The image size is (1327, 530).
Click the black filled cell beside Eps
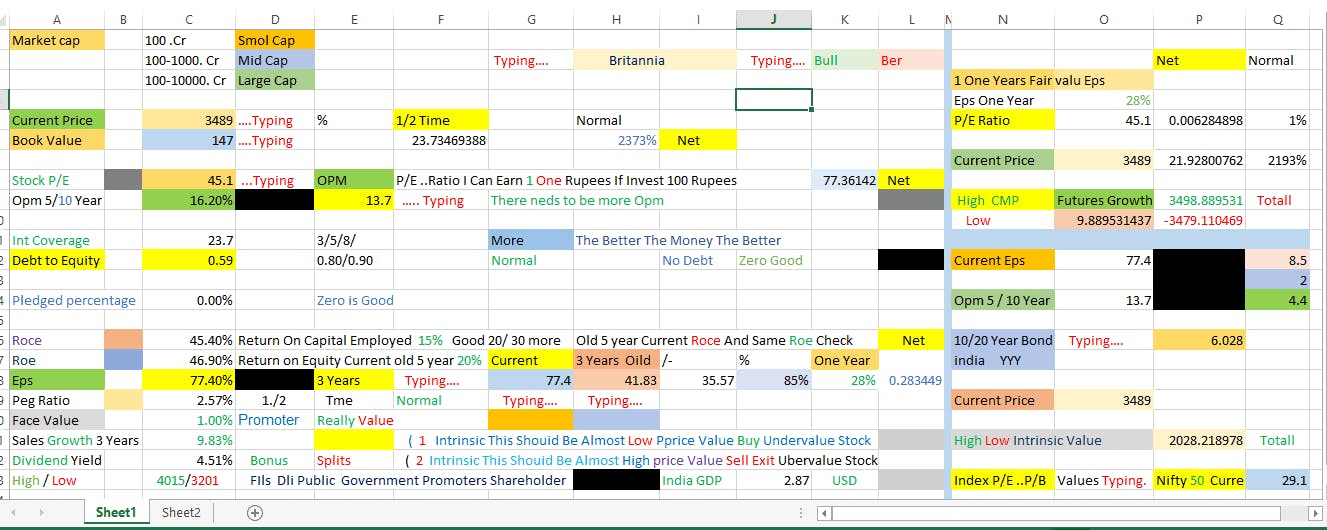pos(275,380)
